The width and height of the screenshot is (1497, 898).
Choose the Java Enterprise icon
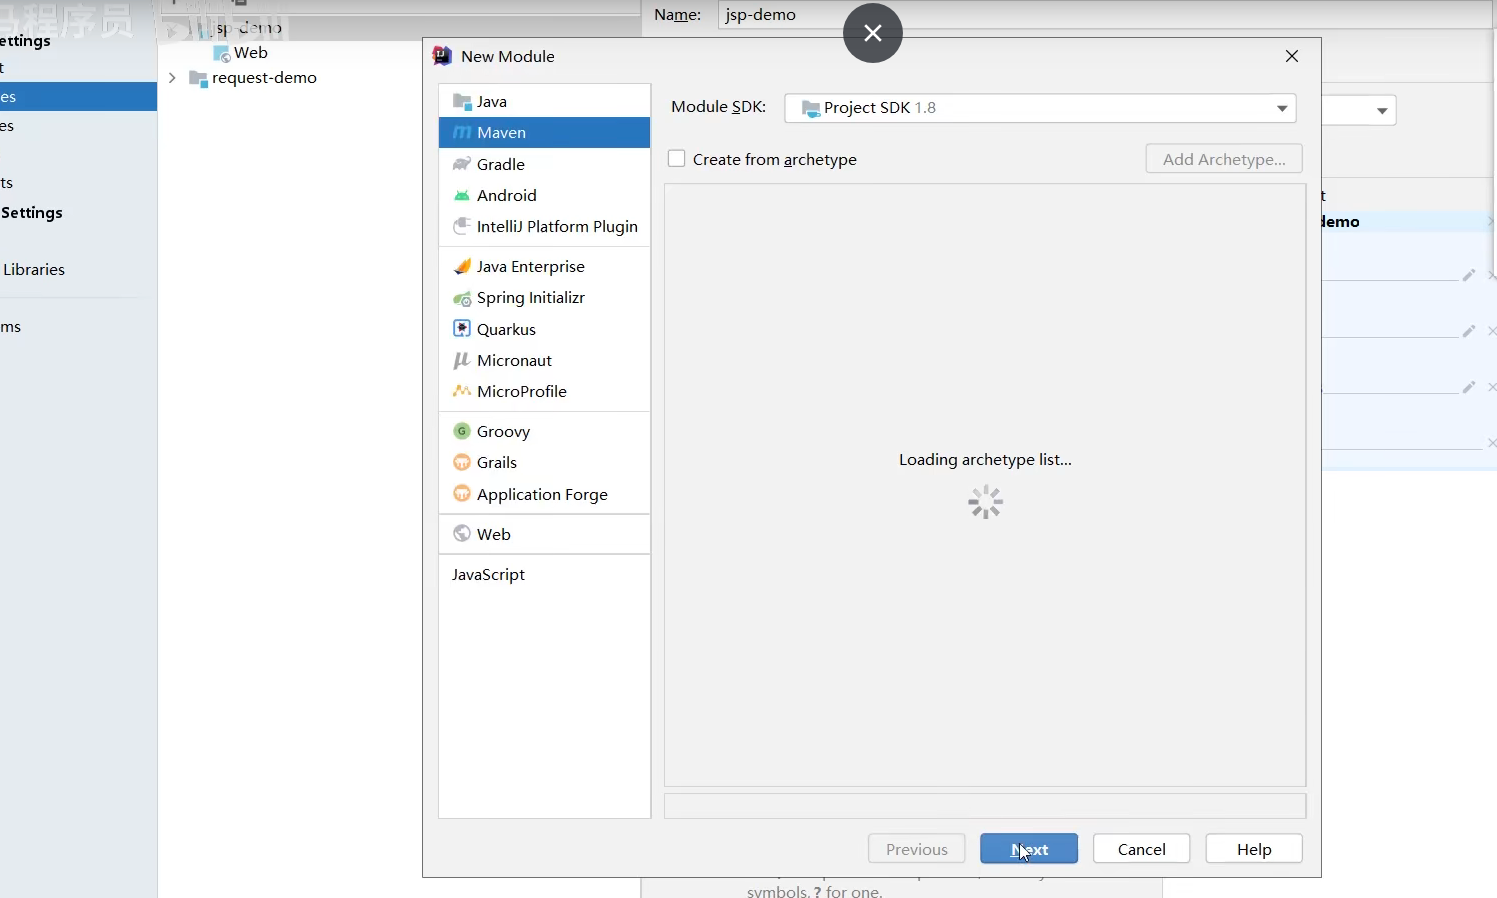(x=462, y=266)
